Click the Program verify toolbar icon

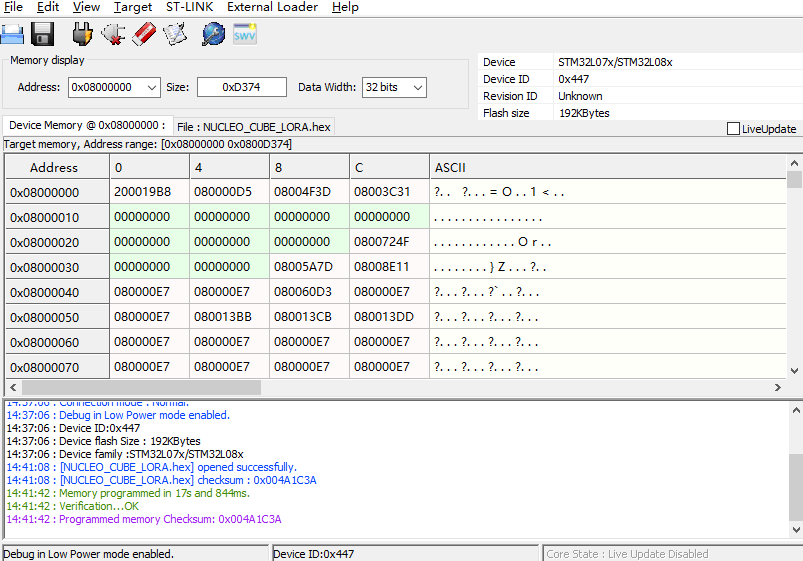(175, 34)
